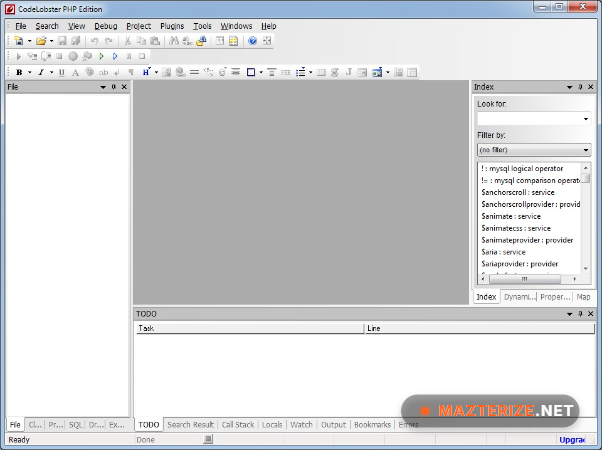Click the Index list horizontal scrollbar thumb
The image size is (602, 450).
pos(525,279)
